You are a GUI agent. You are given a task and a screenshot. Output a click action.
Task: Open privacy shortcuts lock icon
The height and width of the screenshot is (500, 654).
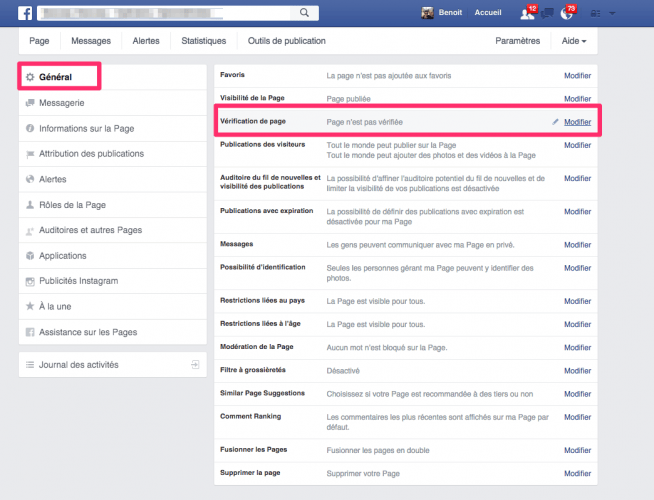(x=595, y=14)
